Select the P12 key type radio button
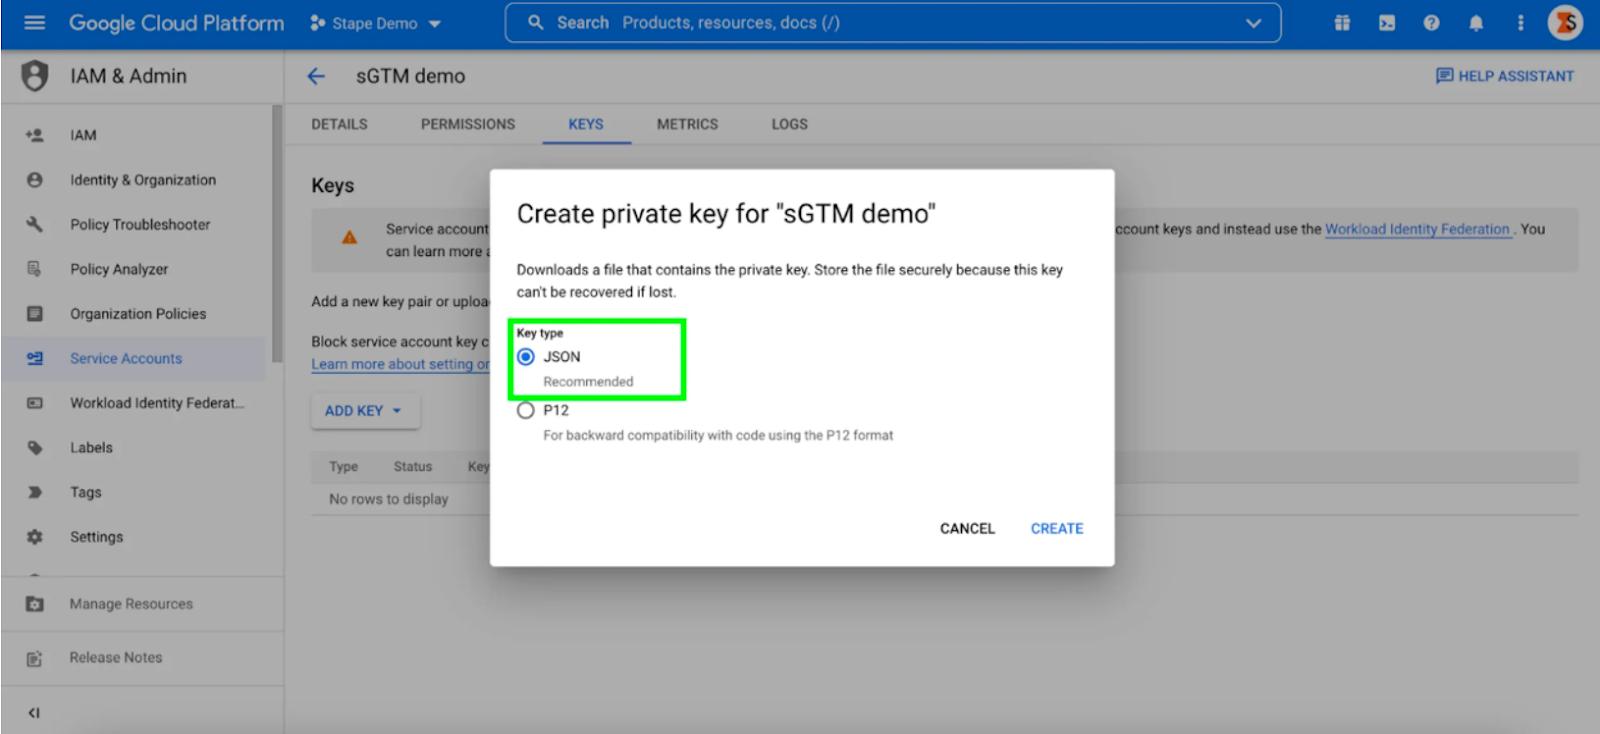The image size is (1600, 734). (526, 410)
